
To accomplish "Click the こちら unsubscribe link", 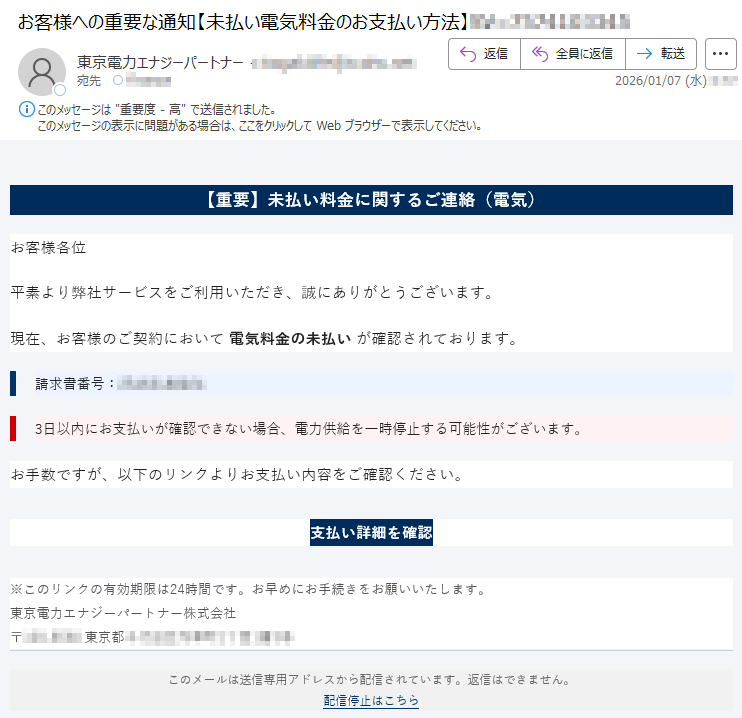I will (401, 701).
